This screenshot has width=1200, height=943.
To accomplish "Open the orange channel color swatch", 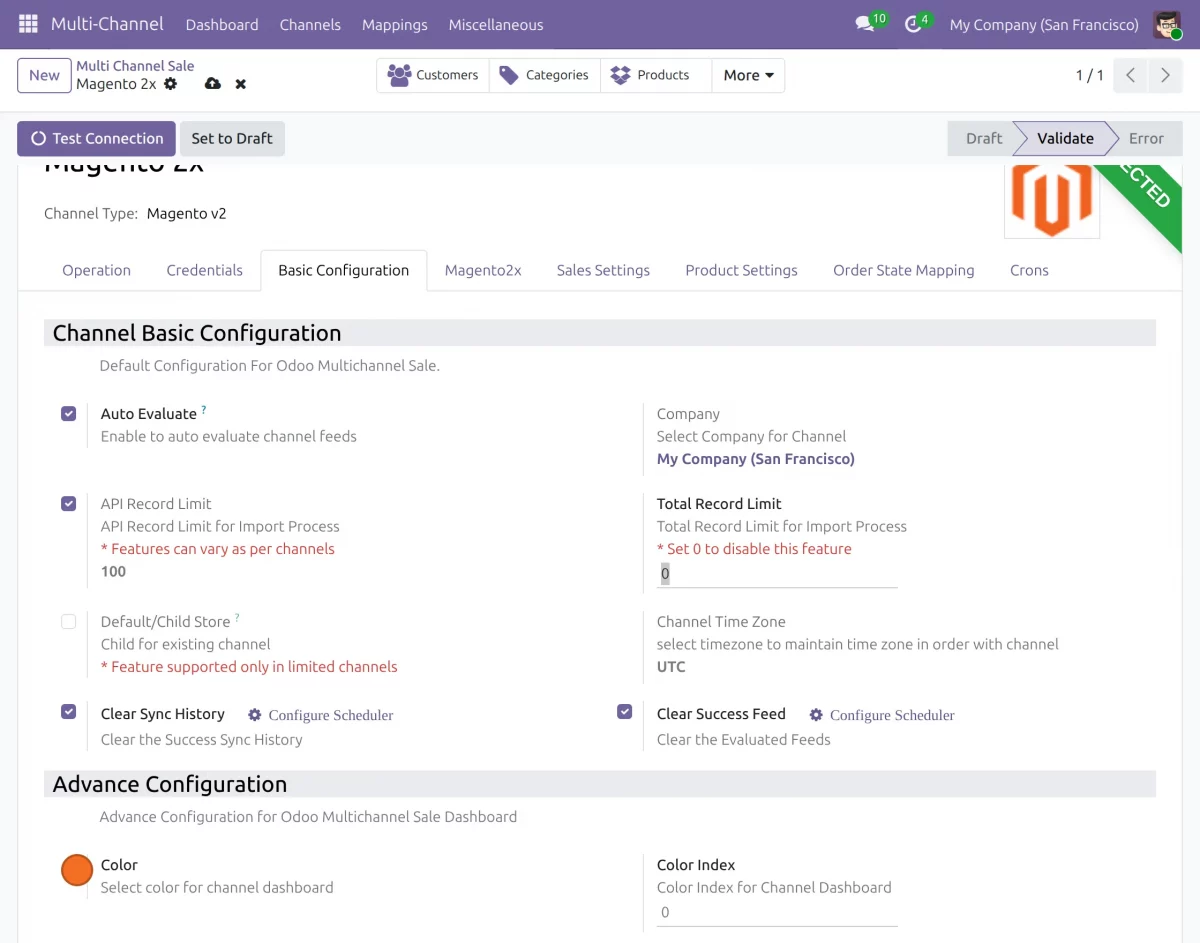I will (77, 870).
